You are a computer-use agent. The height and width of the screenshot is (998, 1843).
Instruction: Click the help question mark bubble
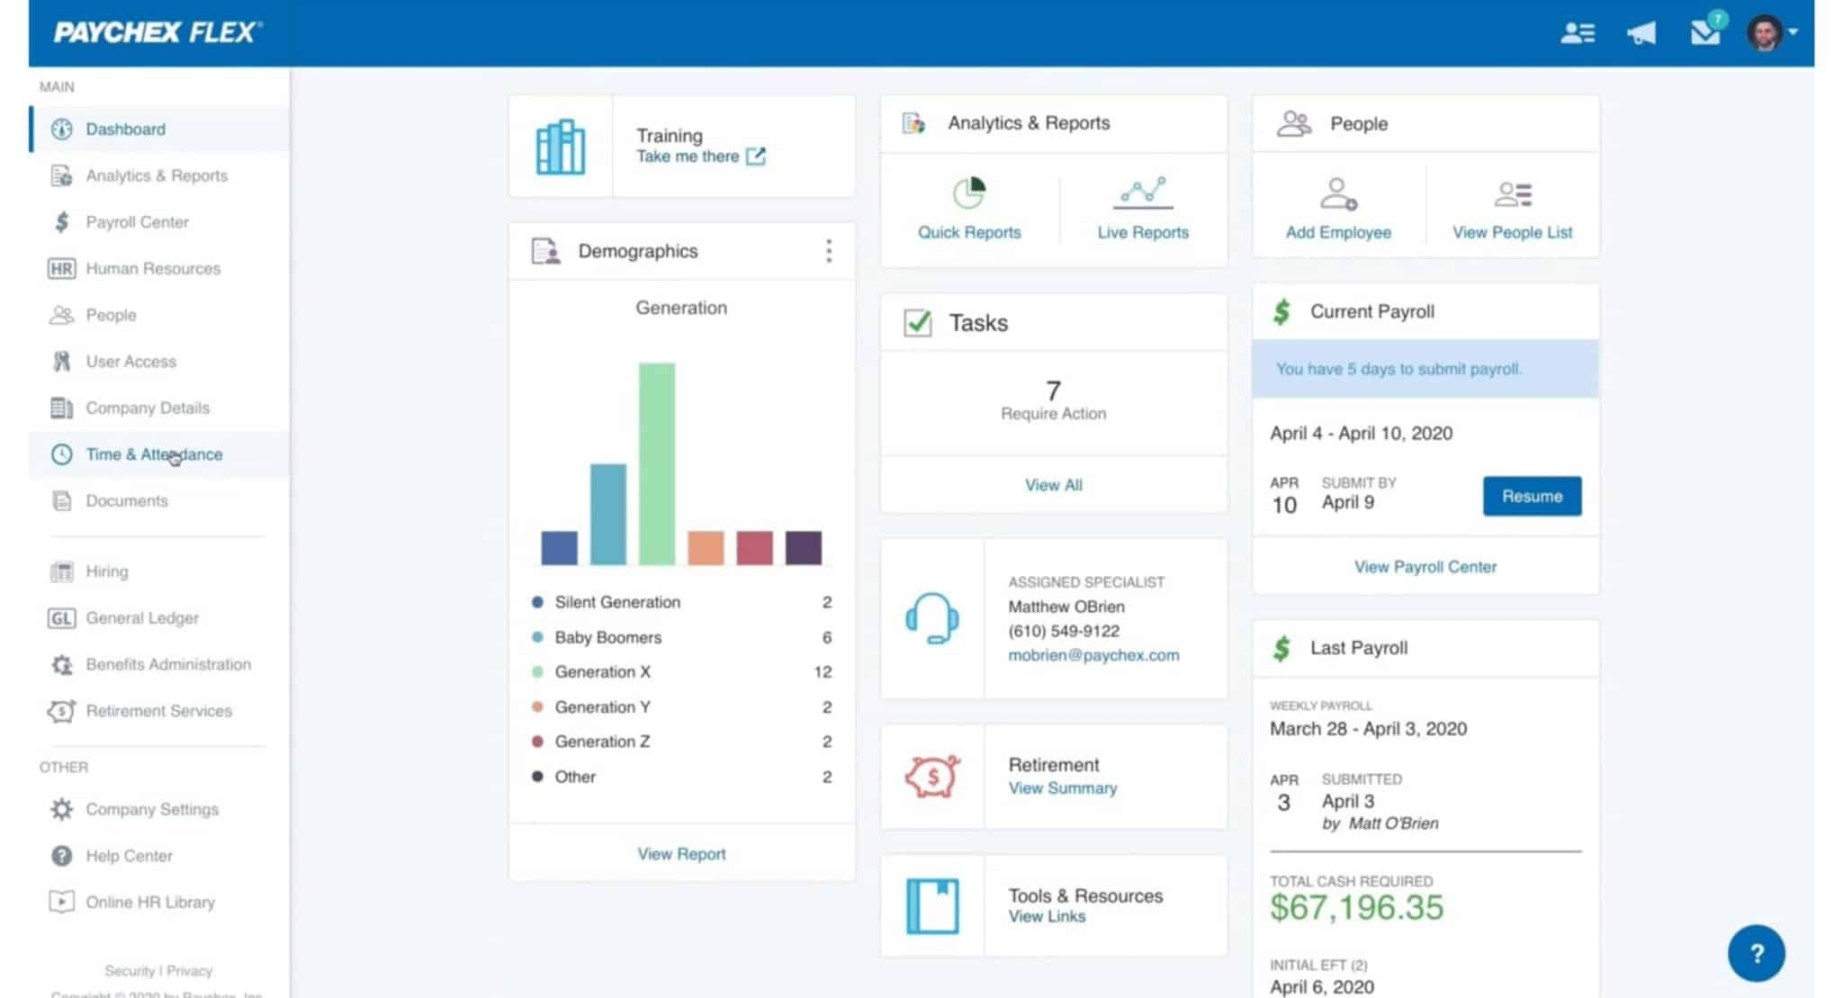tap(1756, 953)
